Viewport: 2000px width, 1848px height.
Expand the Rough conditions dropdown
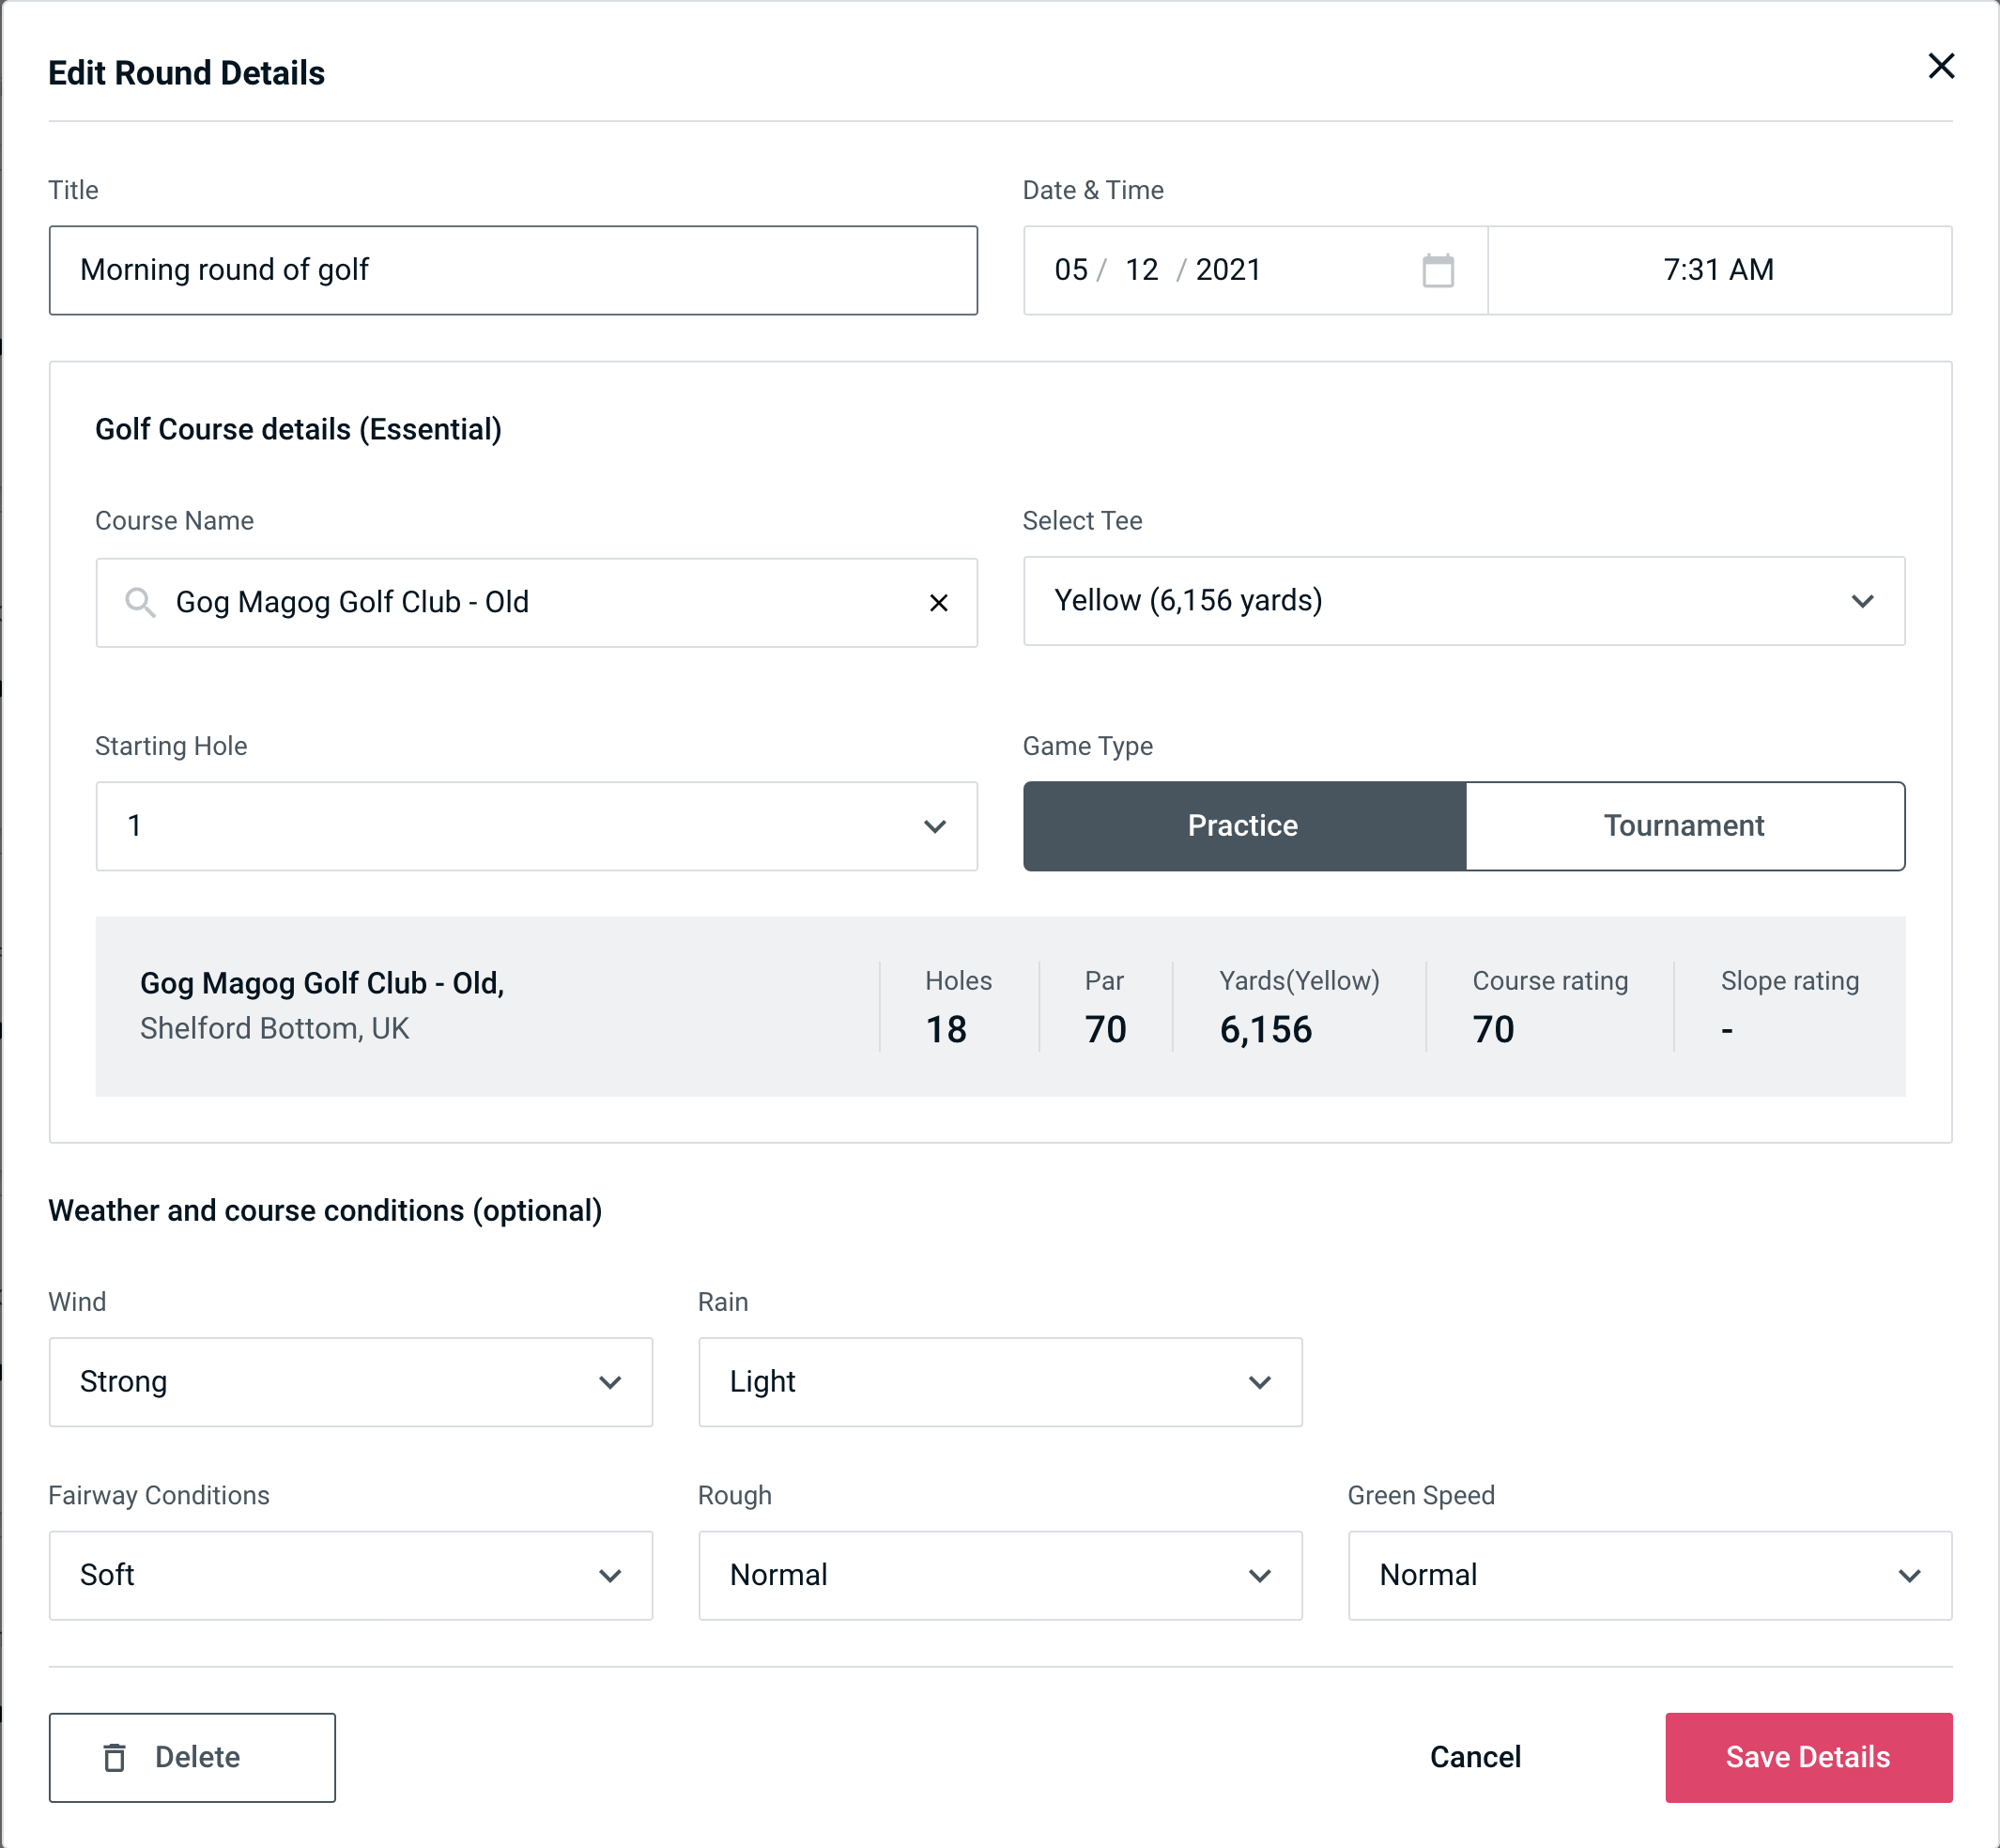[1000, 1575]
